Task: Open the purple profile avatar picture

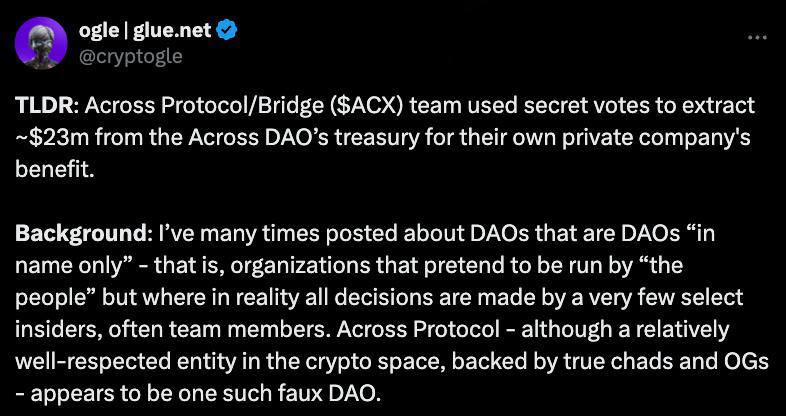Action: (41, 43)
